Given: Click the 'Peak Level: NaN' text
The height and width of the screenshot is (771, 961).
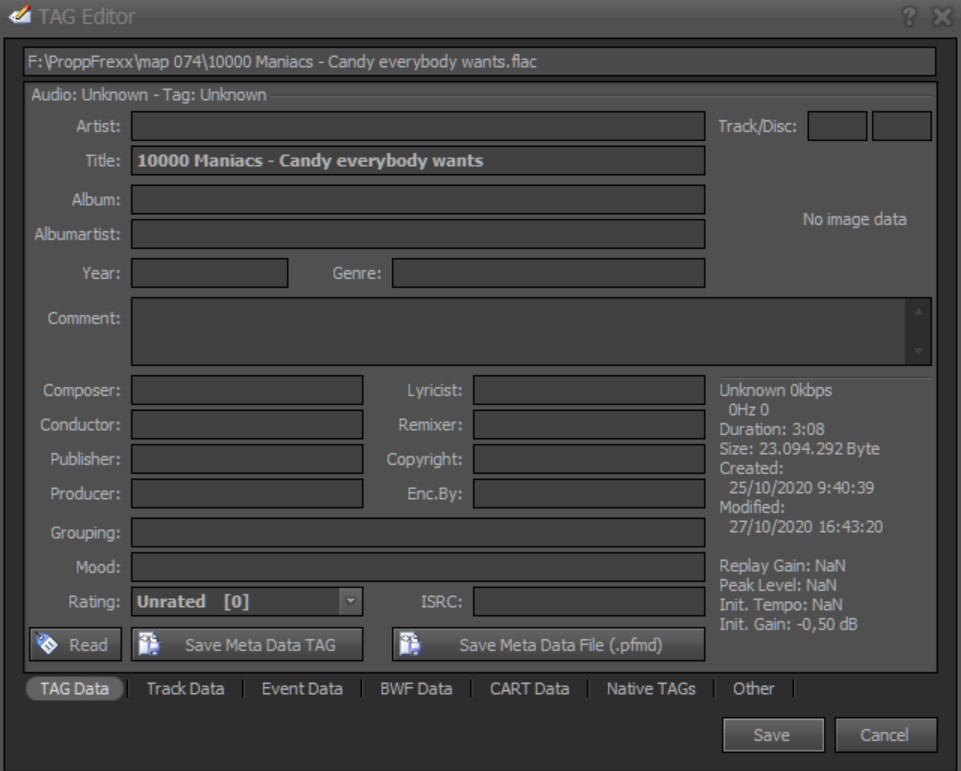Looking at the screenshot, I should 778,585.
